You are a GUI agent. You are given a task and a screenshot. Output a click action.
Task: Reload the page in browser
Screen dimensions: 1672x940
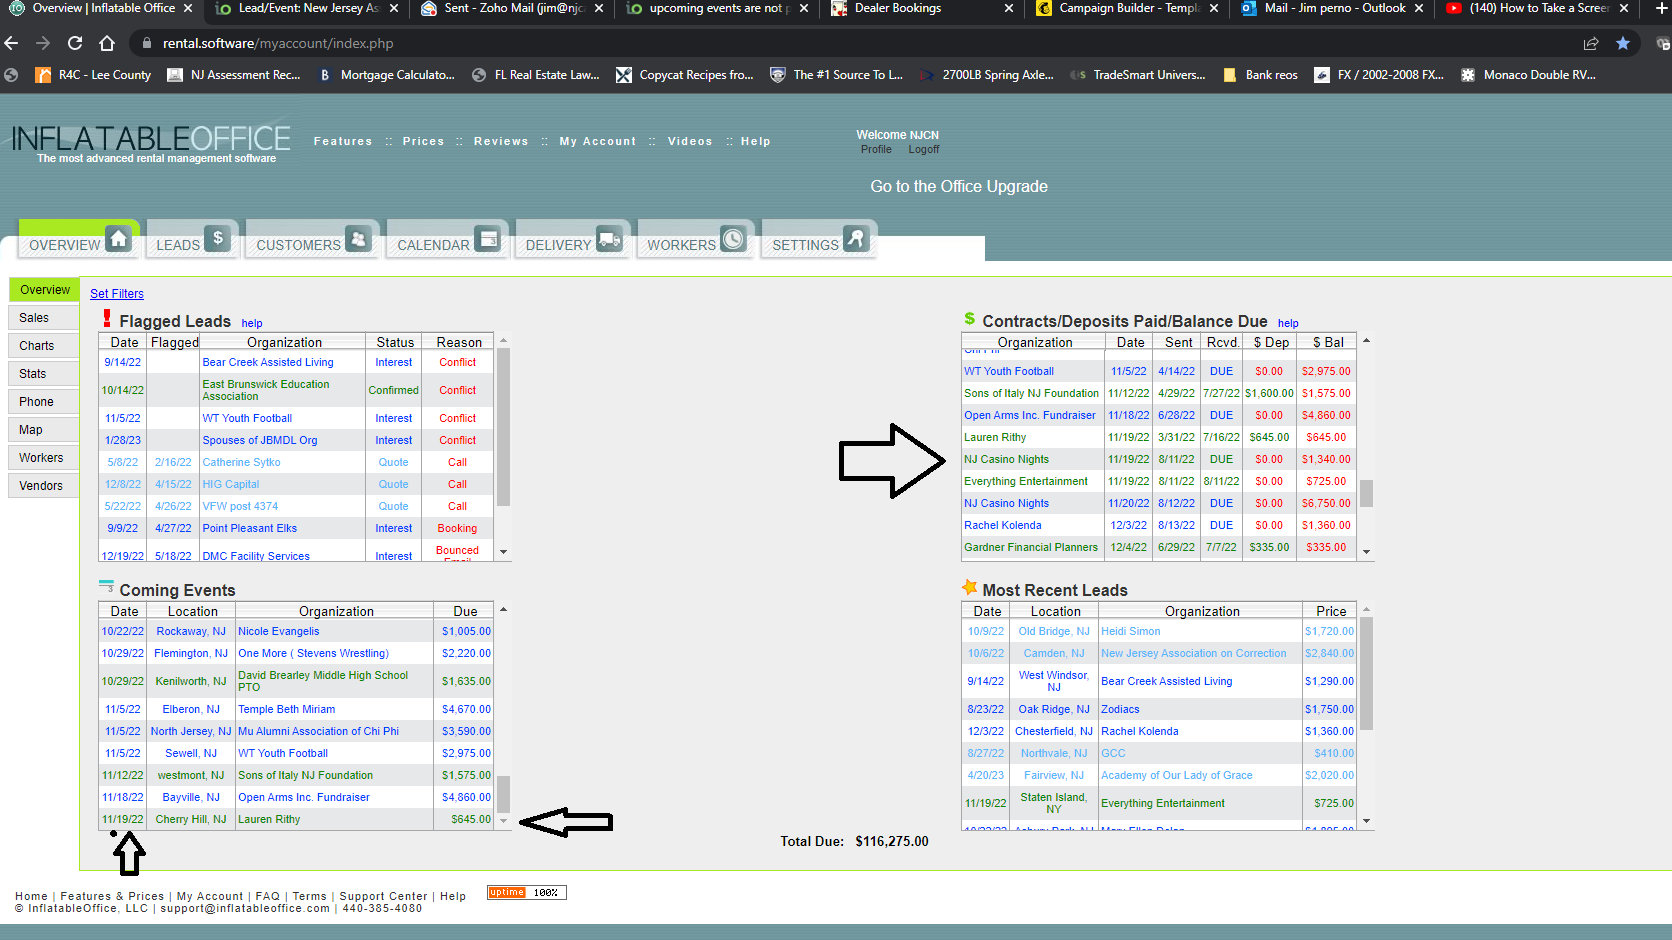coord(75,43)
